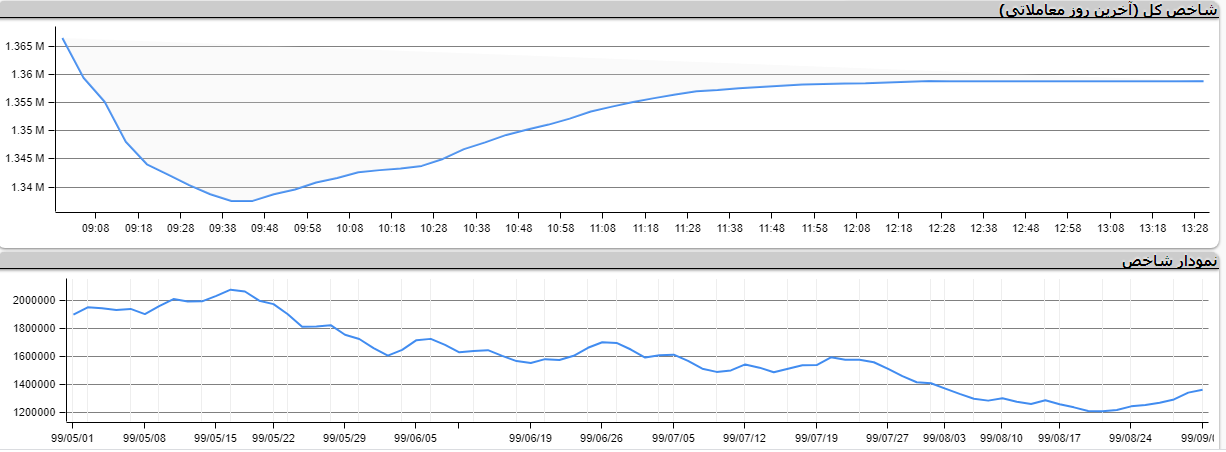Click the 99/08/03 date label
Screen dimensions: 1226x452
944,438
